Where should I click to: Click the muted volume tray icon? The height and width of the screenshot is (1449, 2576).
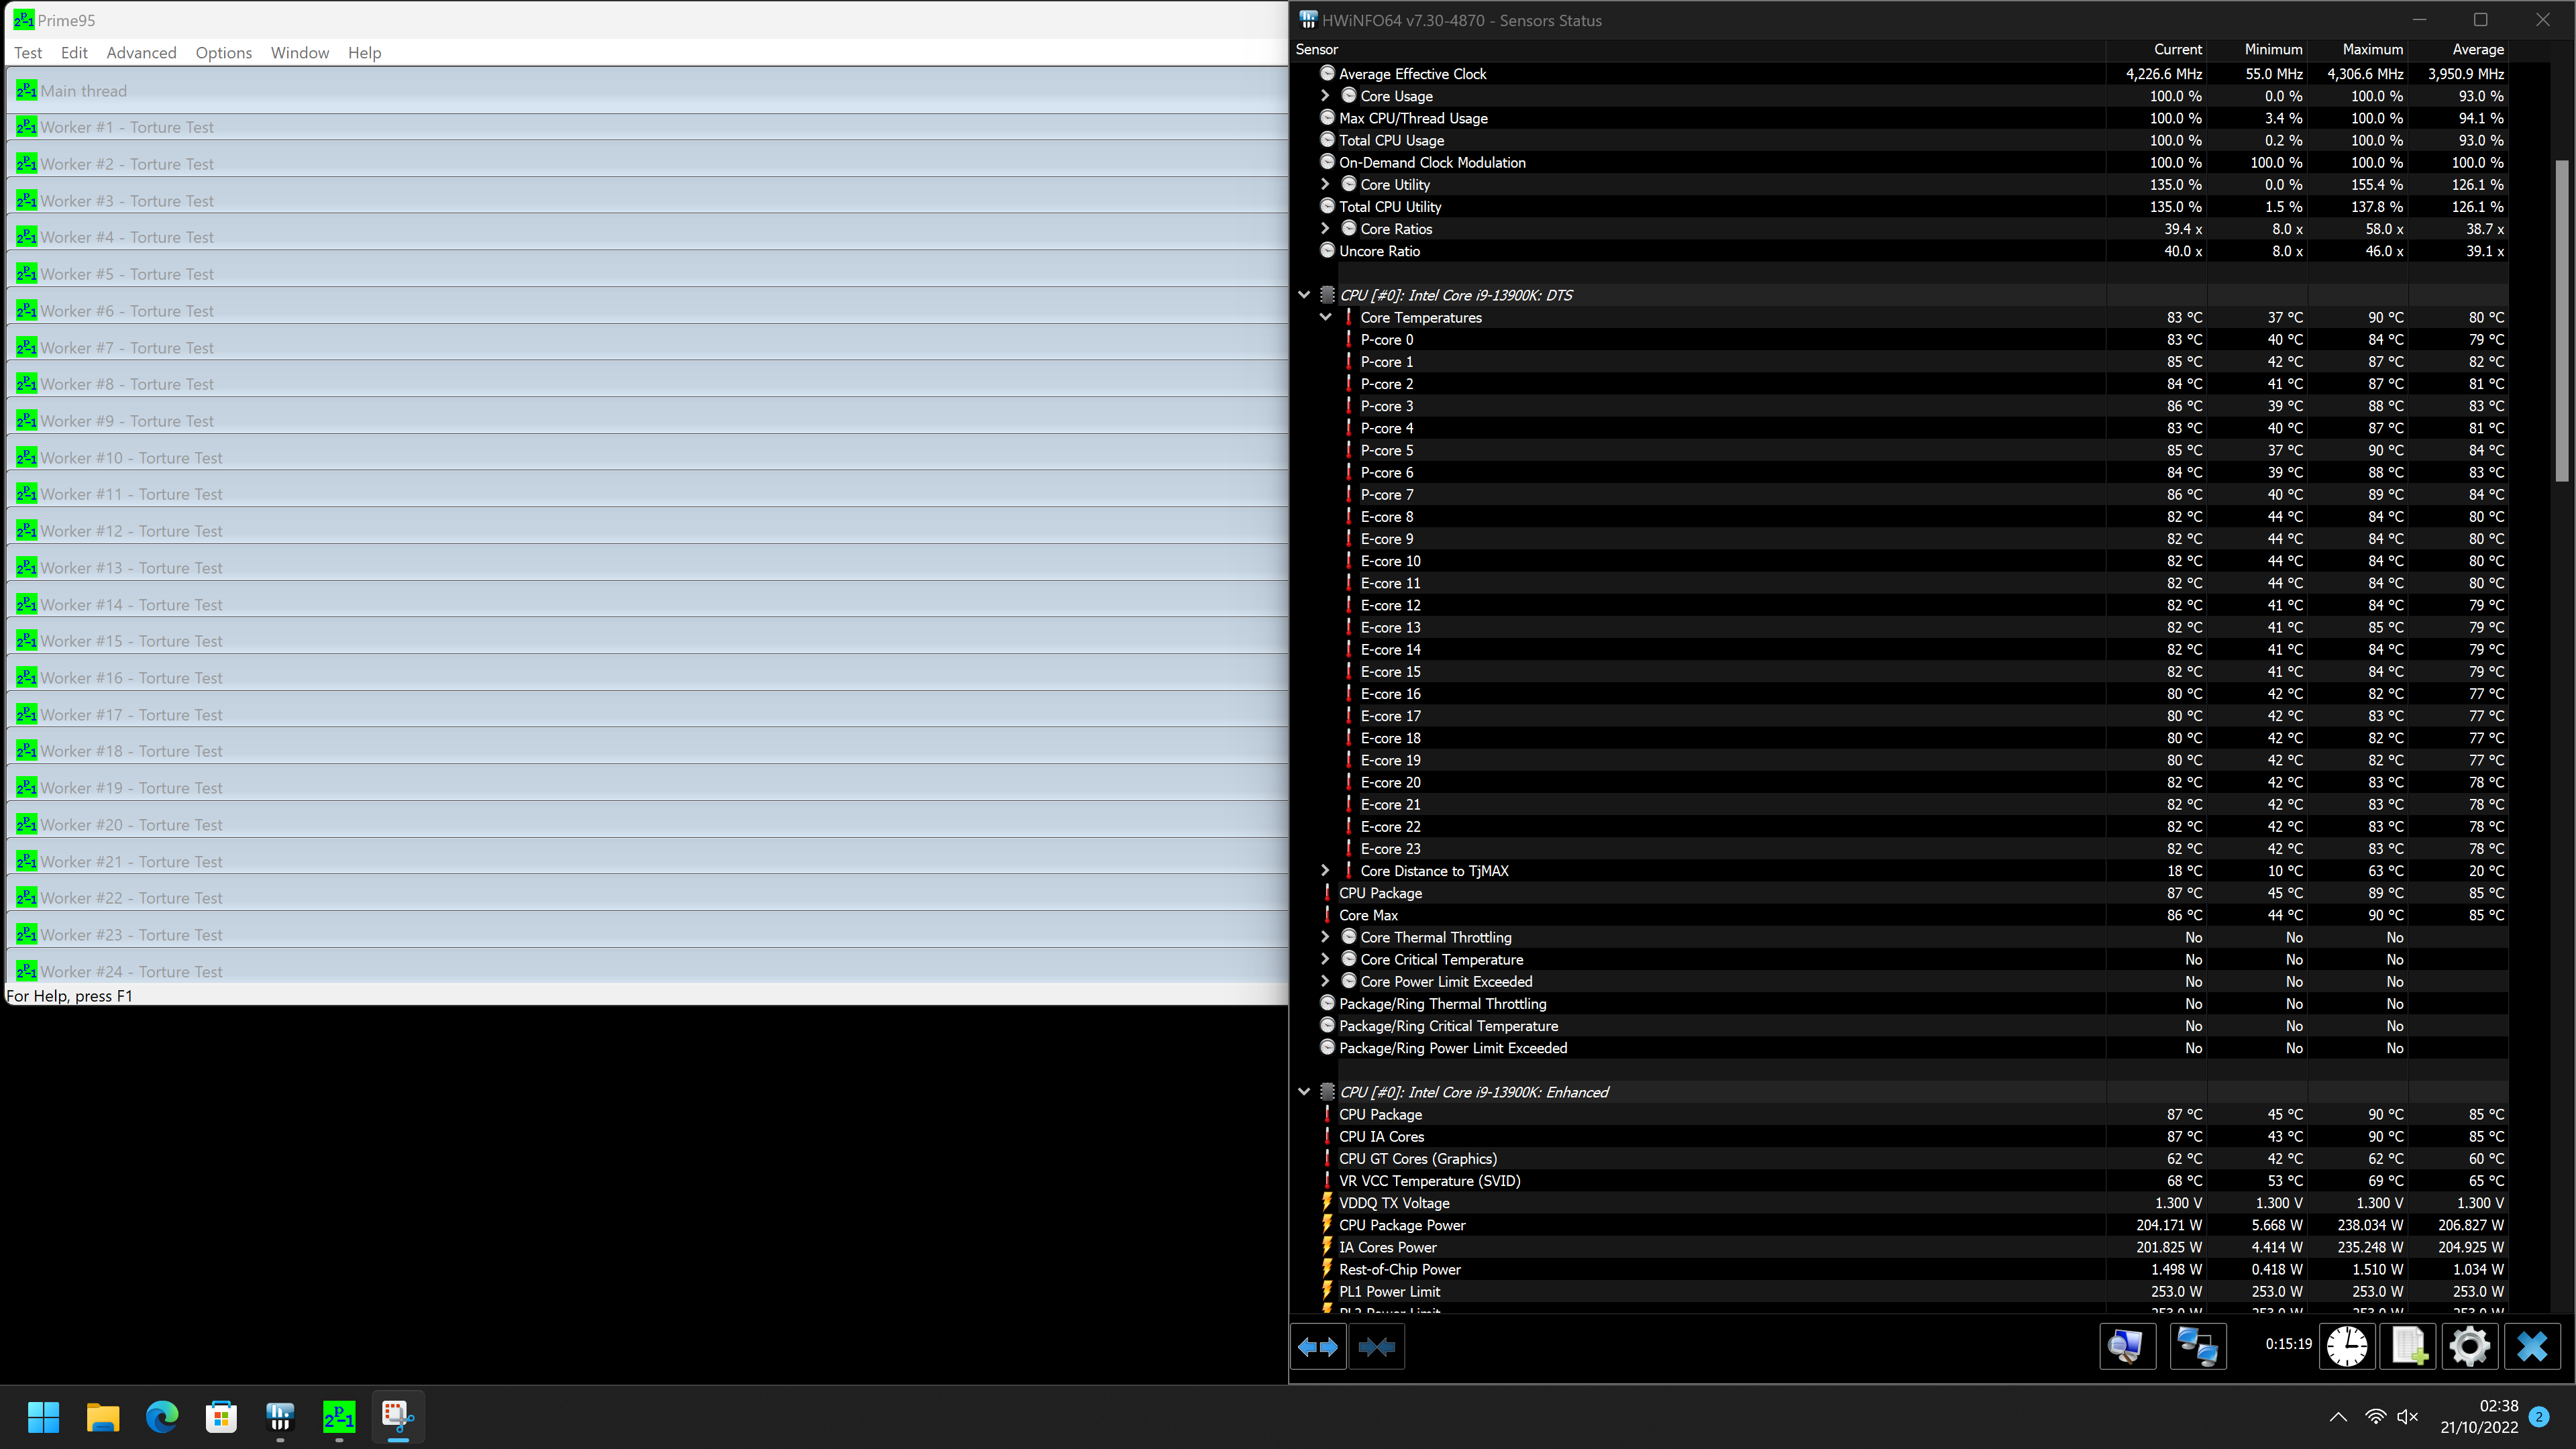pyautogui.click(x=2408, y=1416)
